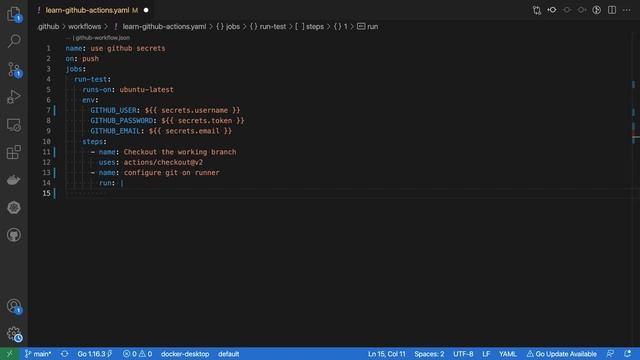Click 'configure git on runner' text
The height and width of the screenshot is (360, 640).
pos(171,173)
